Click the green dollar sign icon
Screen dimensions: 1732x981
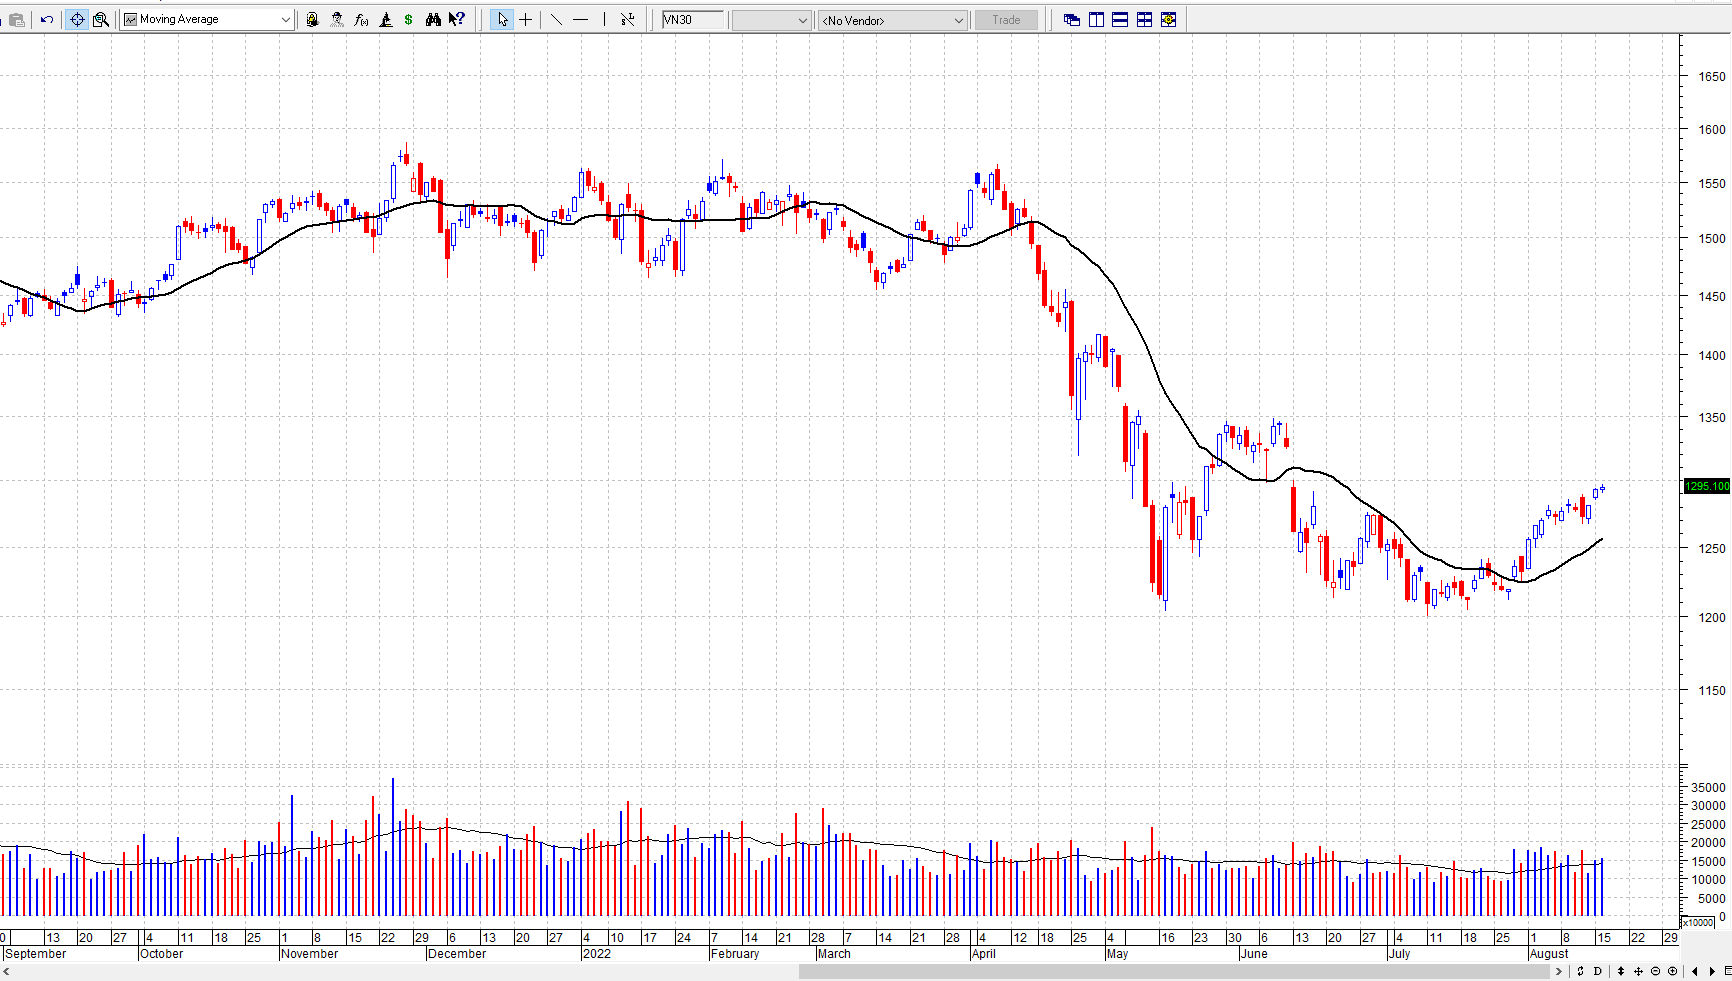[x=409, y=19]
